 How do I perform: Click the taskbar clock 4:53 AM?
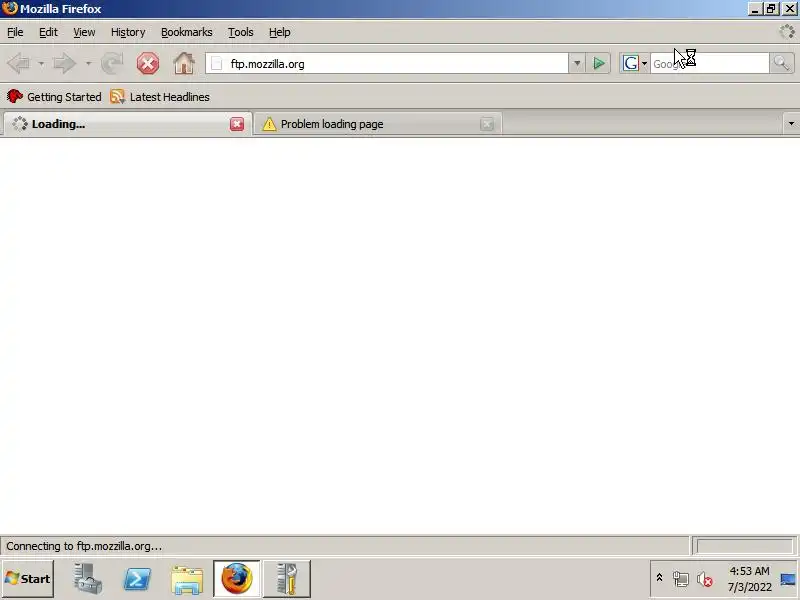pos(749,571)
